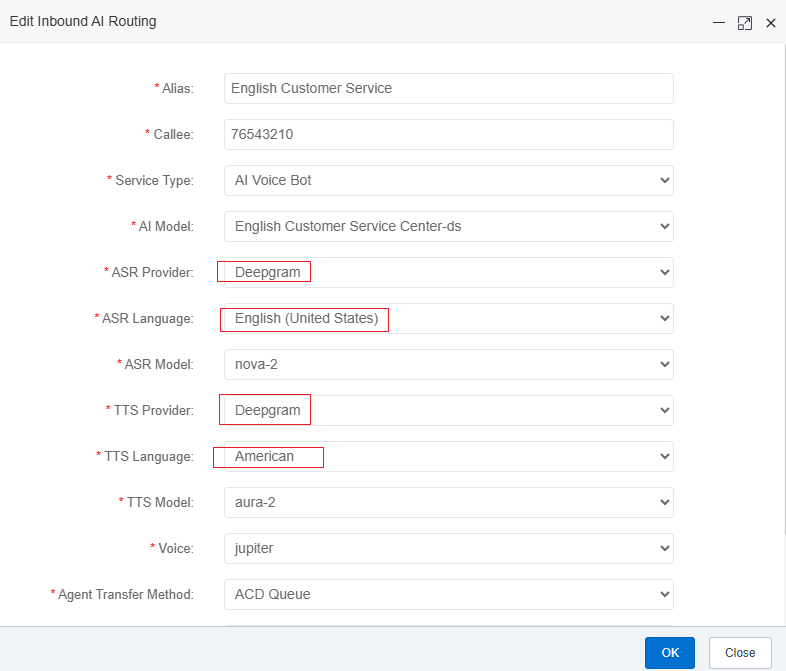The height and width of the screenshot is (671, 786).
Task: Click the TTS Model label
Action: click(x=160, y=503)
